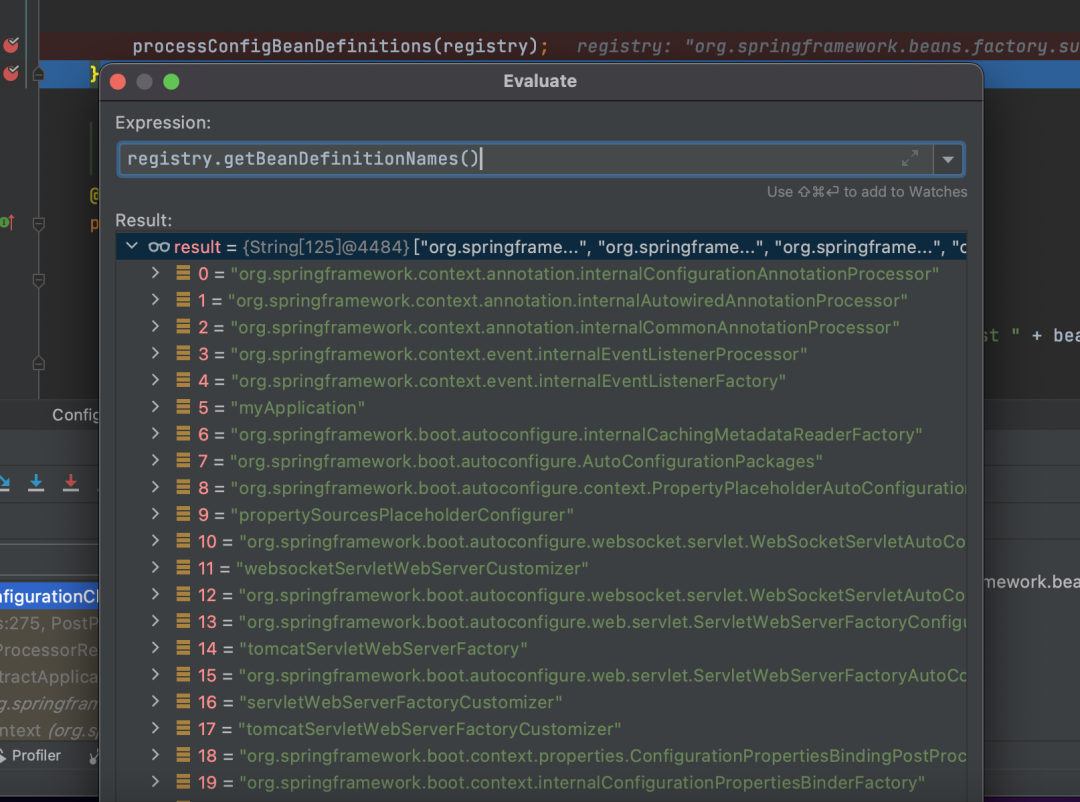1080x802 pixels.
Task: Toggle breakpoint on processConfigBeanDefinitions line
Action: (11, 45)
